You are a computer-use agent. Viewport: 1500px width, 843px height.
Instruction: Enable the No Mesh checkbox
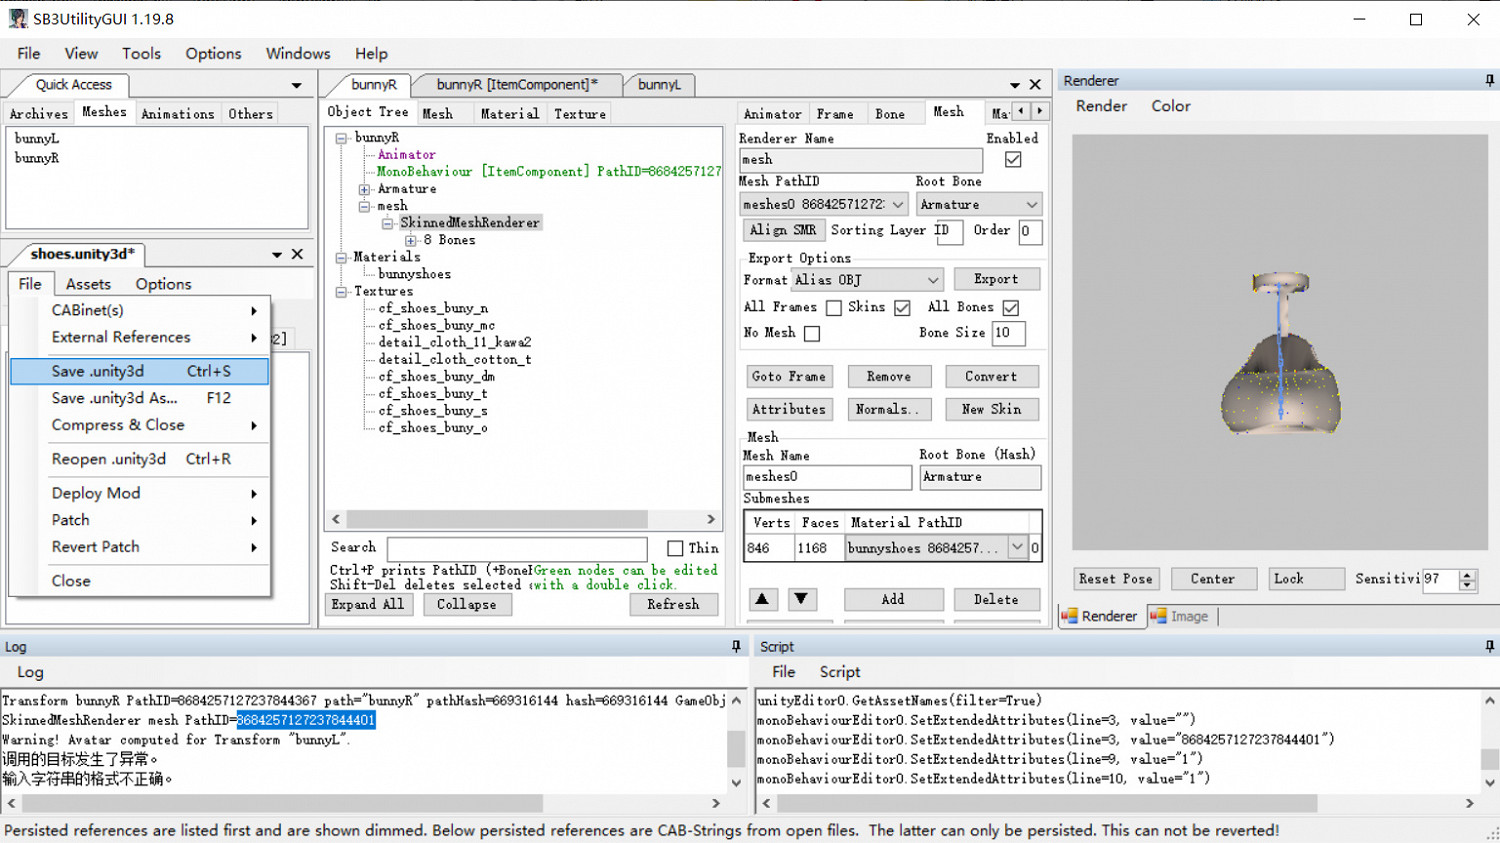click(812, 333)
